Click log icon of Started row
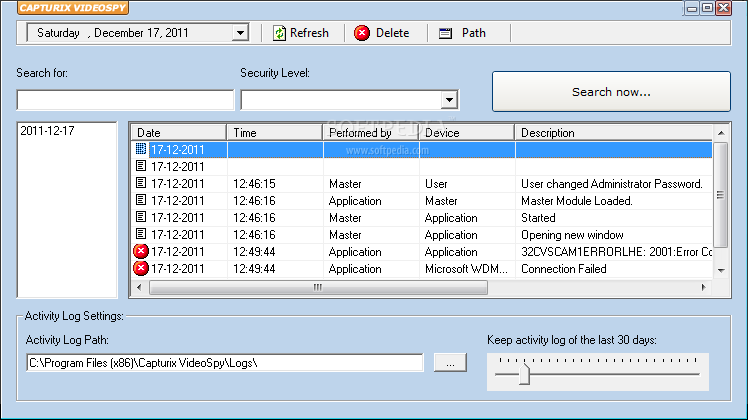Viewport: 748px width, 420px height. [x=141, y=217]
